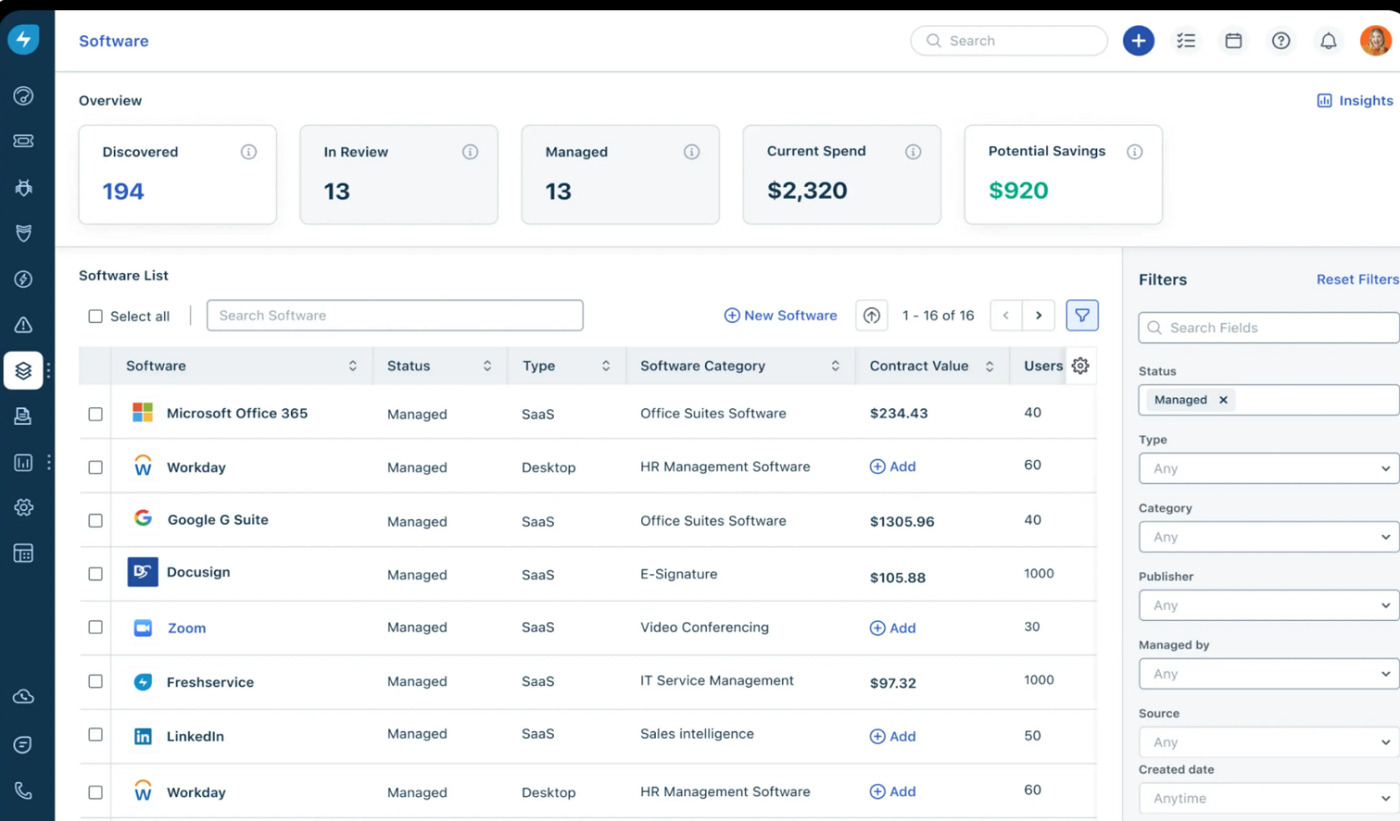Open the Created date dropdown showing Anytime

tap(1268, 798)
